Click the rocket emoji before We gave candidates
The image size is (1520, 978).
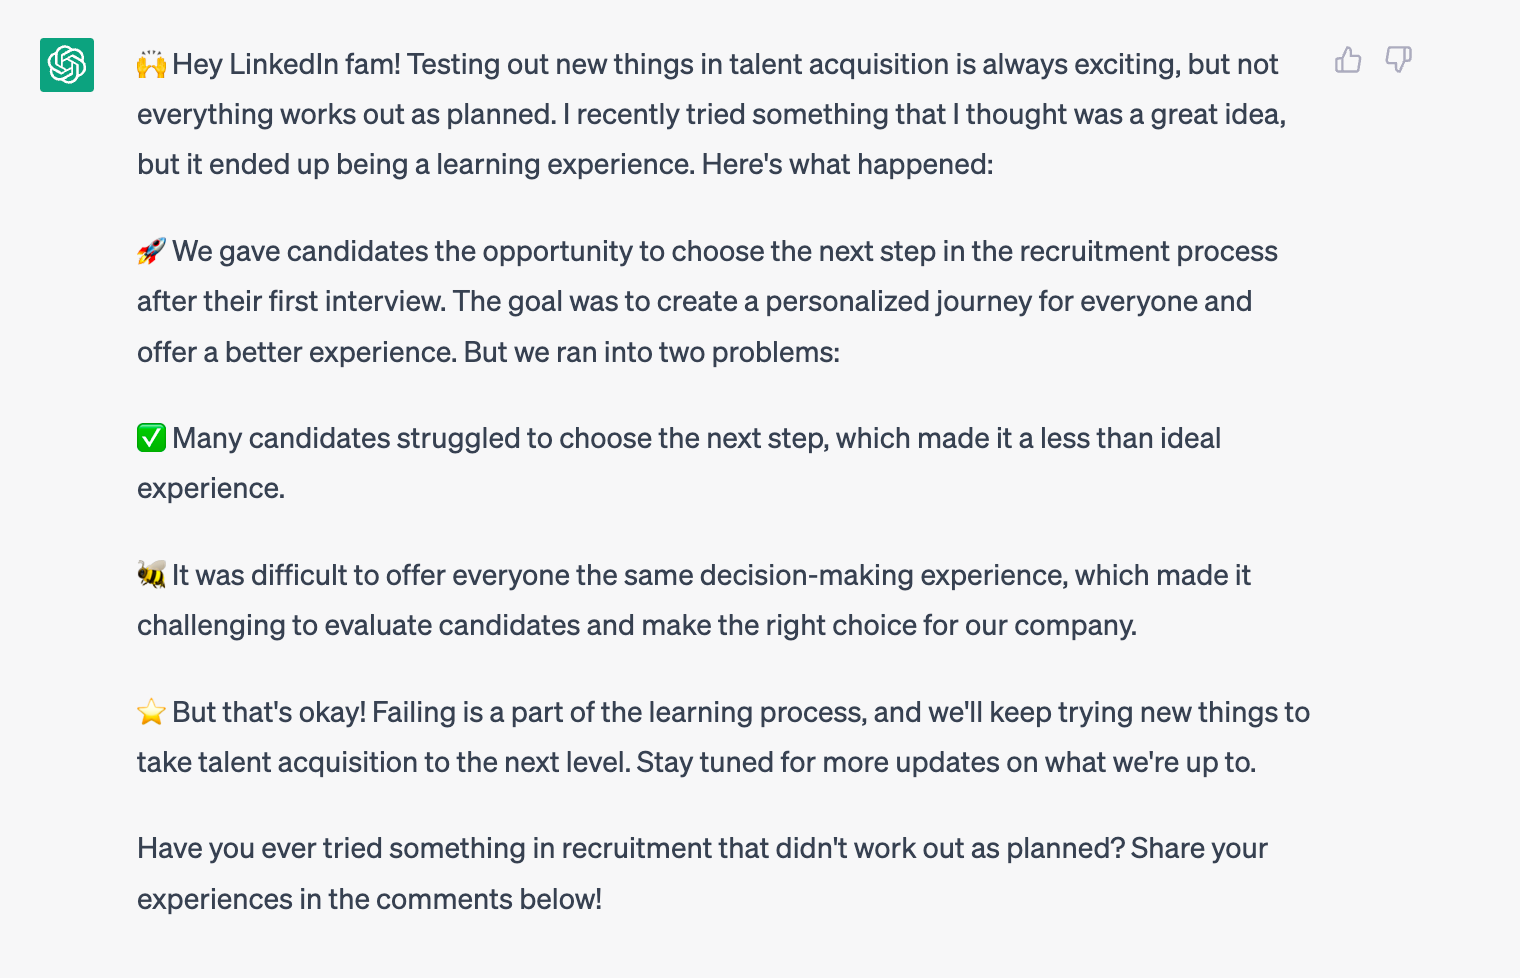click(151, 251)
